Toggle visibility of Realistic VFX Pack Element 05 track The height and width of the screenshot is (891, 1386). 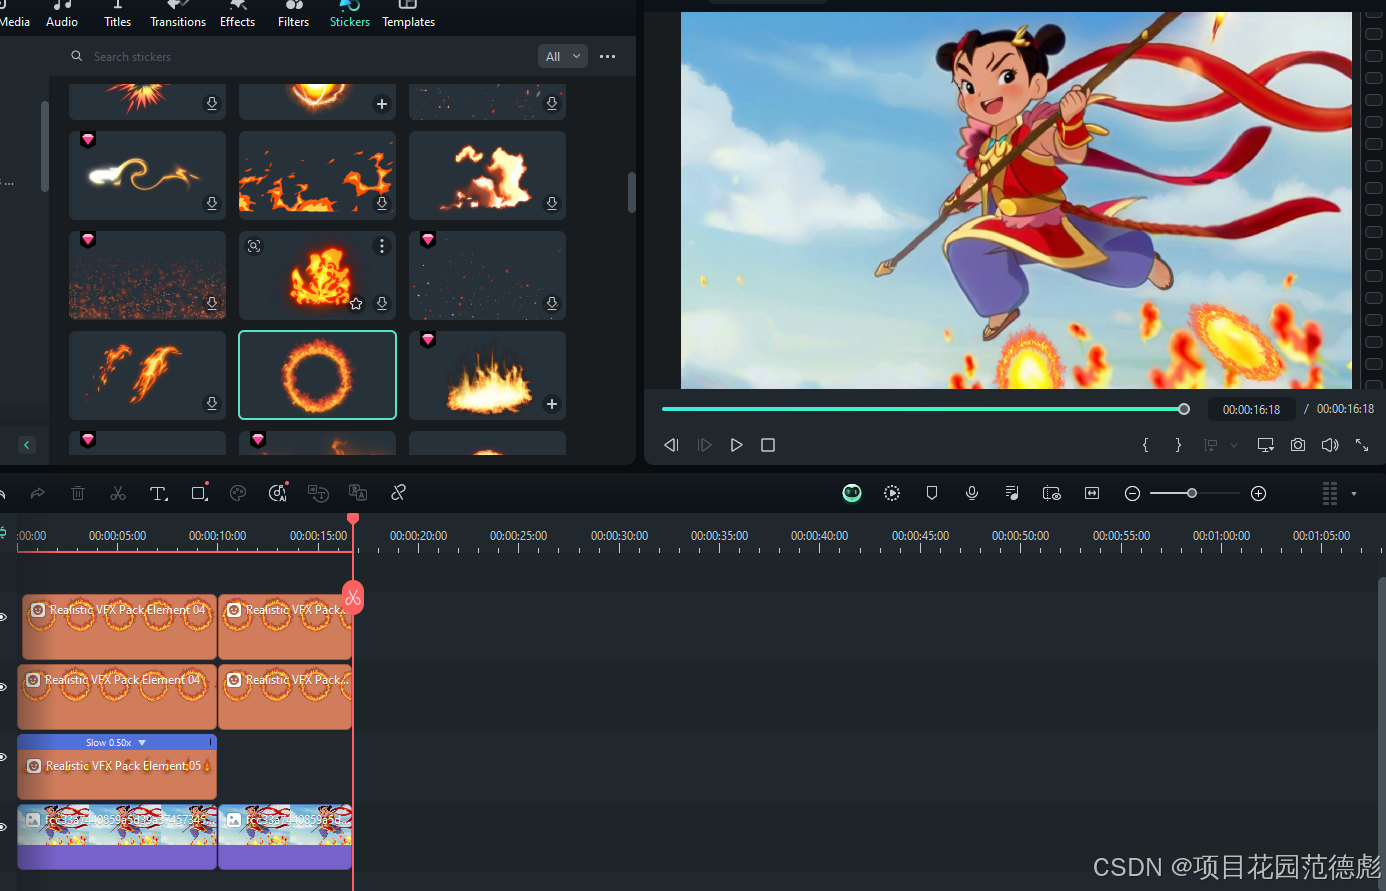(3, 757)
